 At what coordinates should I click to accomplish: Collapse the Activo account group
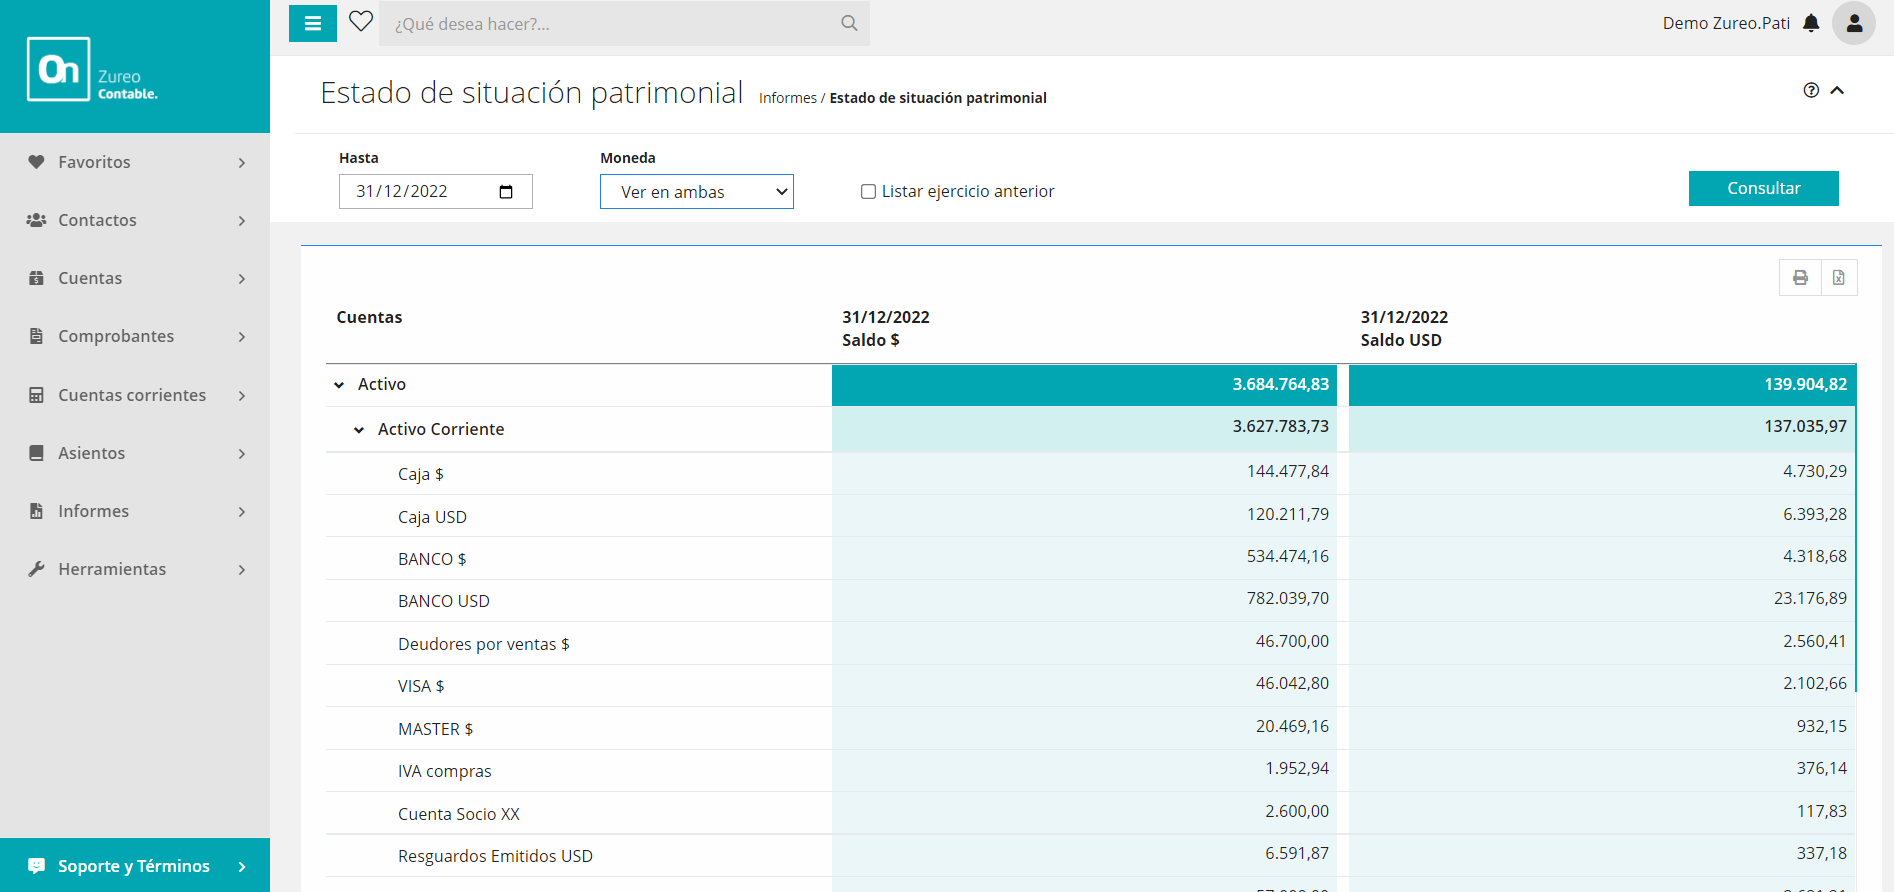coord(339,385)
